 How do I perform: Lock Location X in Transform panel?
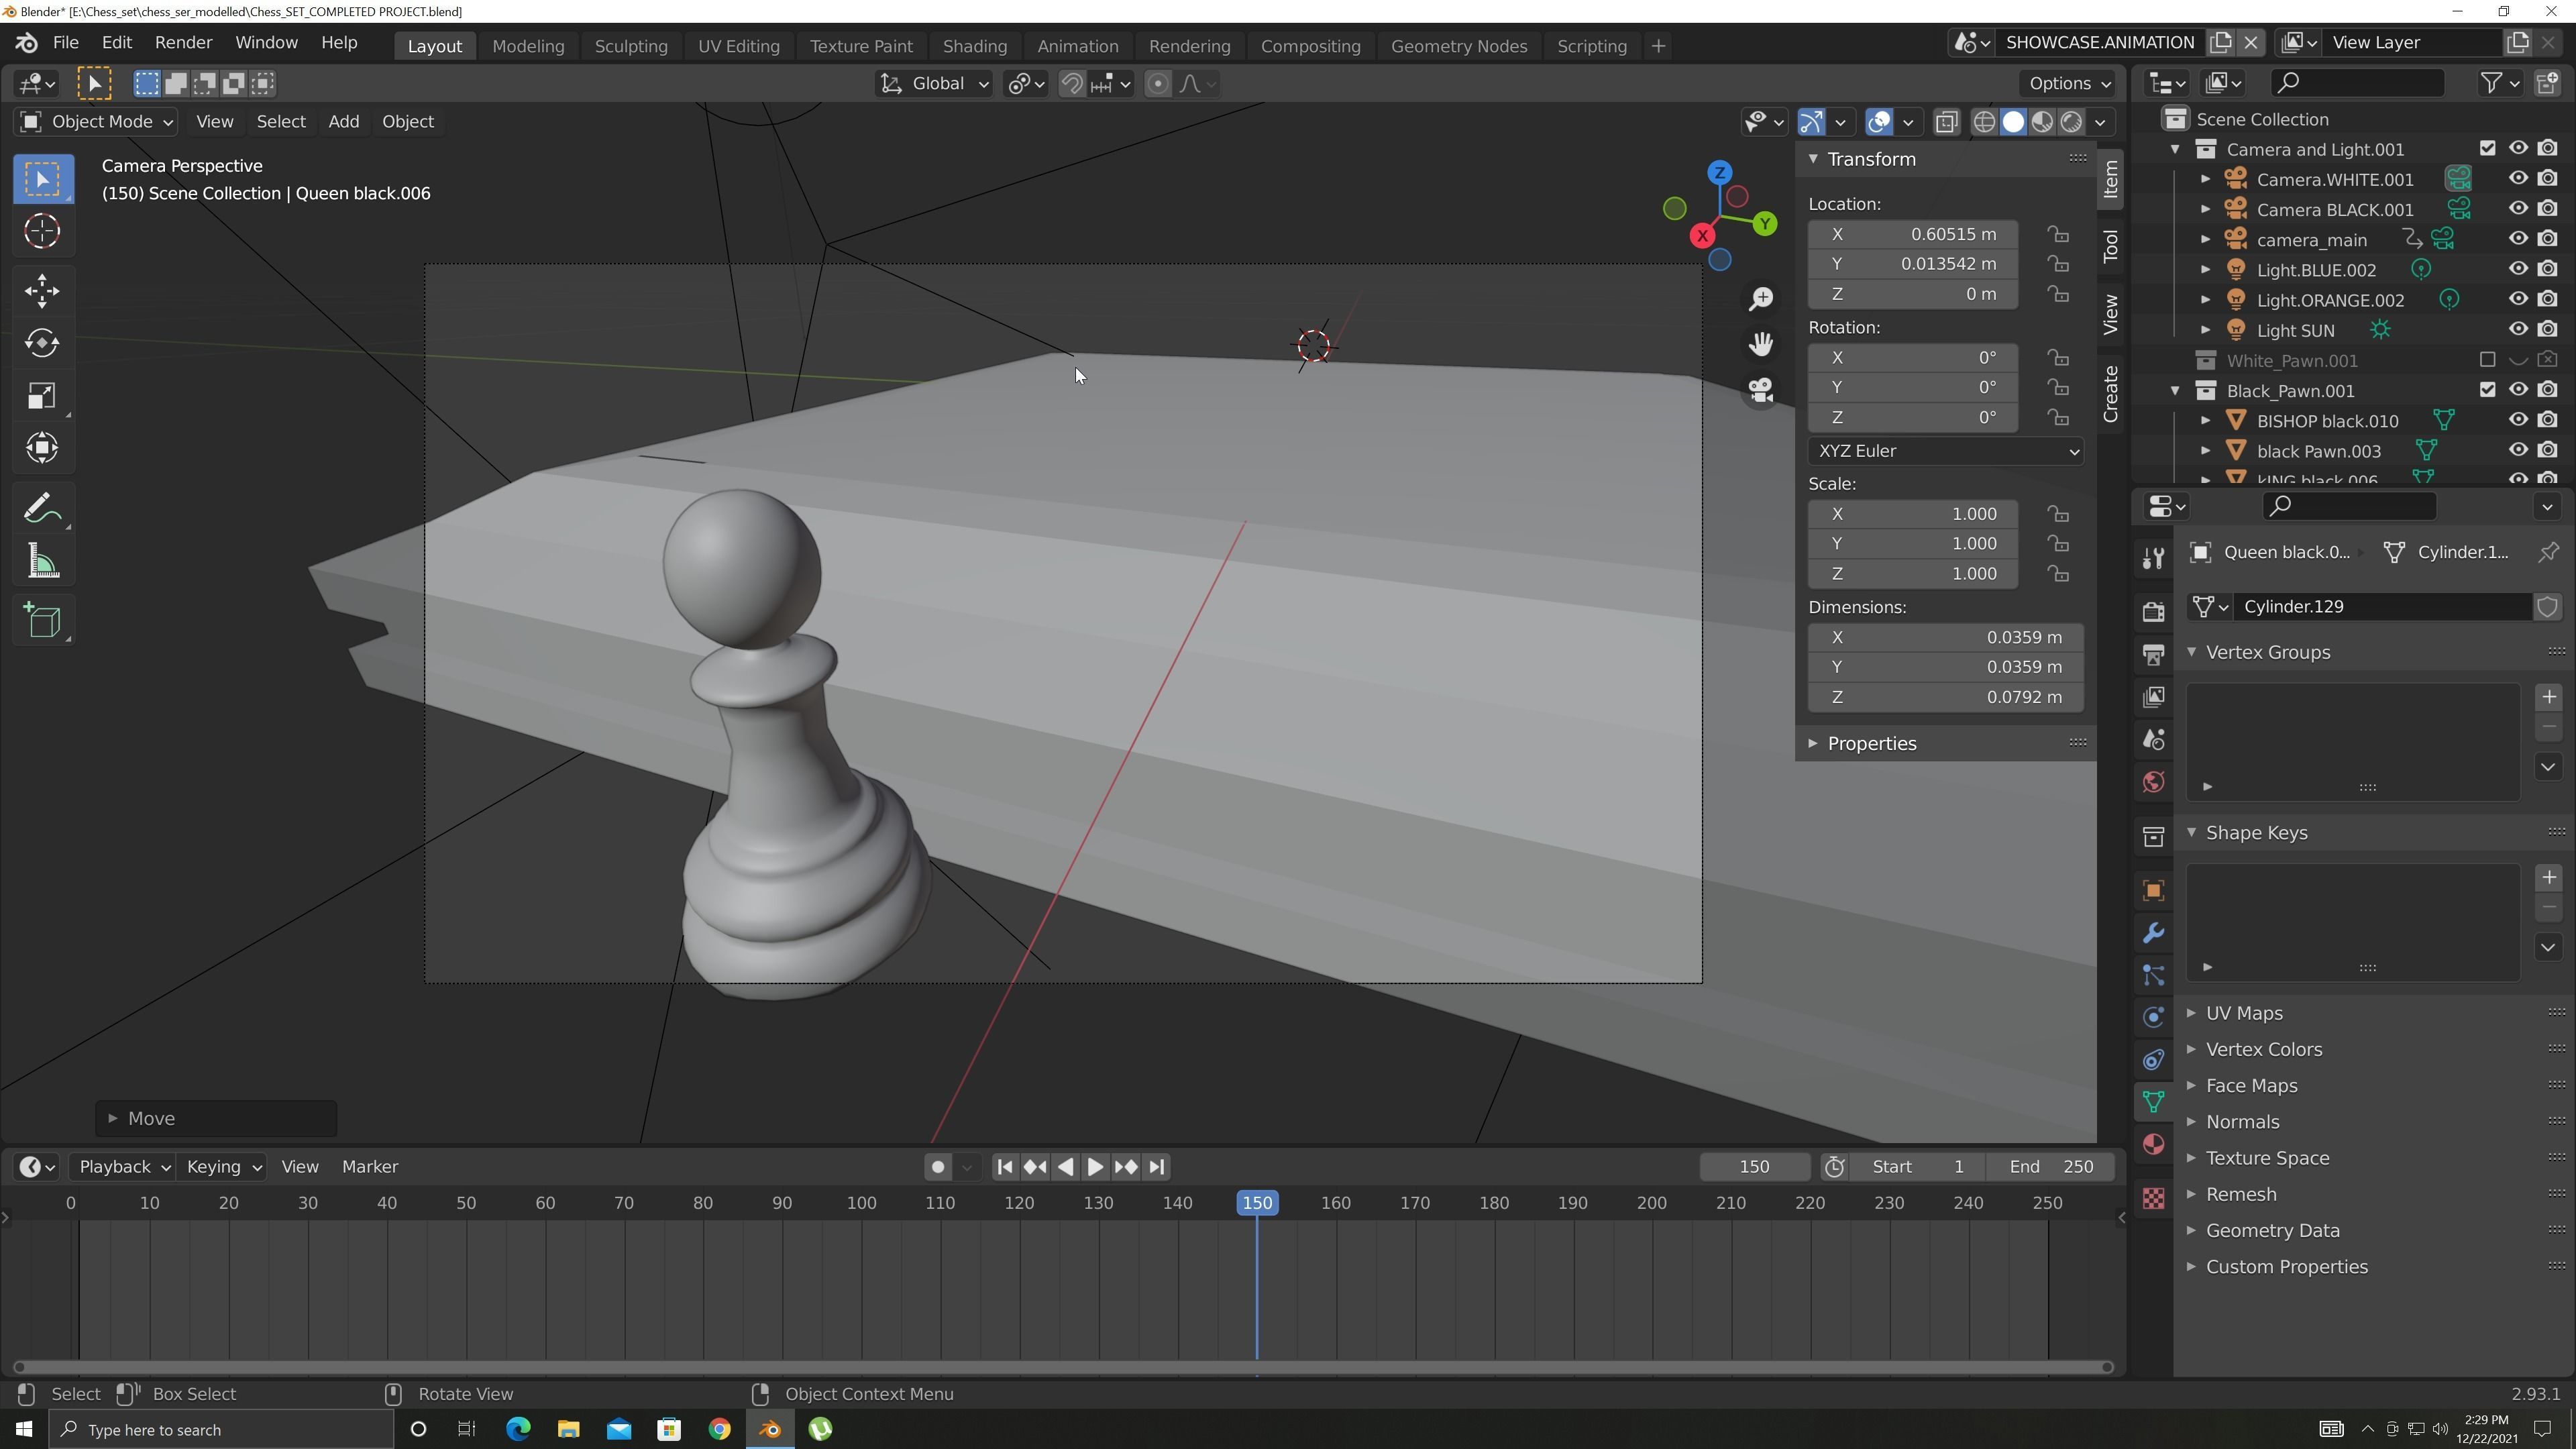(x=2057, y=234)
